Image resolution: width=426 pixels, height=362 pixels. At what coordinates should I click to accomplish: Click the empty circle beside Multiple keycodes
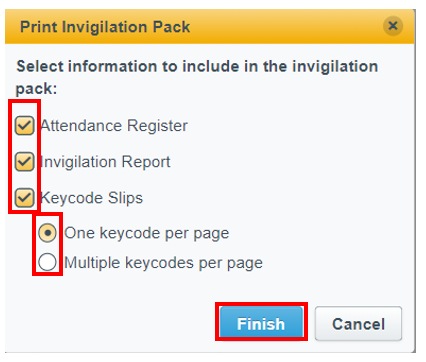47,262
